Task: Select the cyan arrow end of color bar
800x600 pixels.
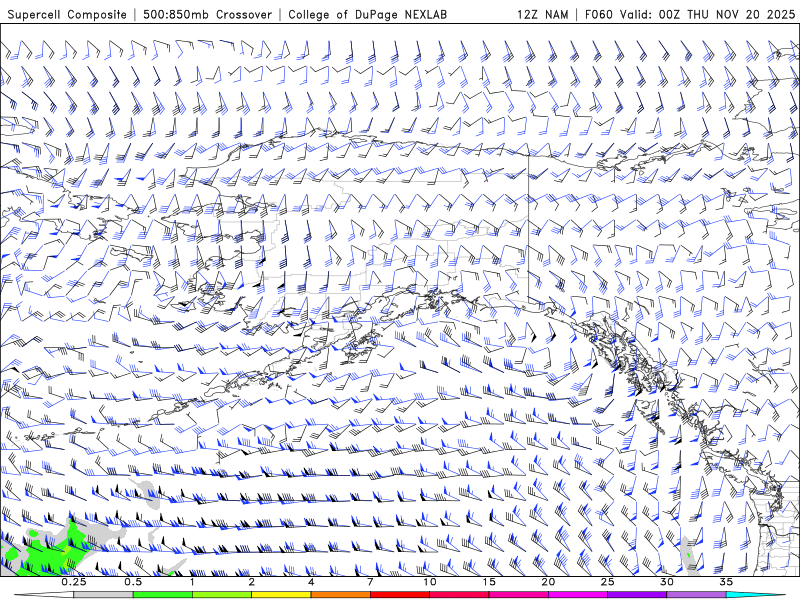Action: (756, 595)
